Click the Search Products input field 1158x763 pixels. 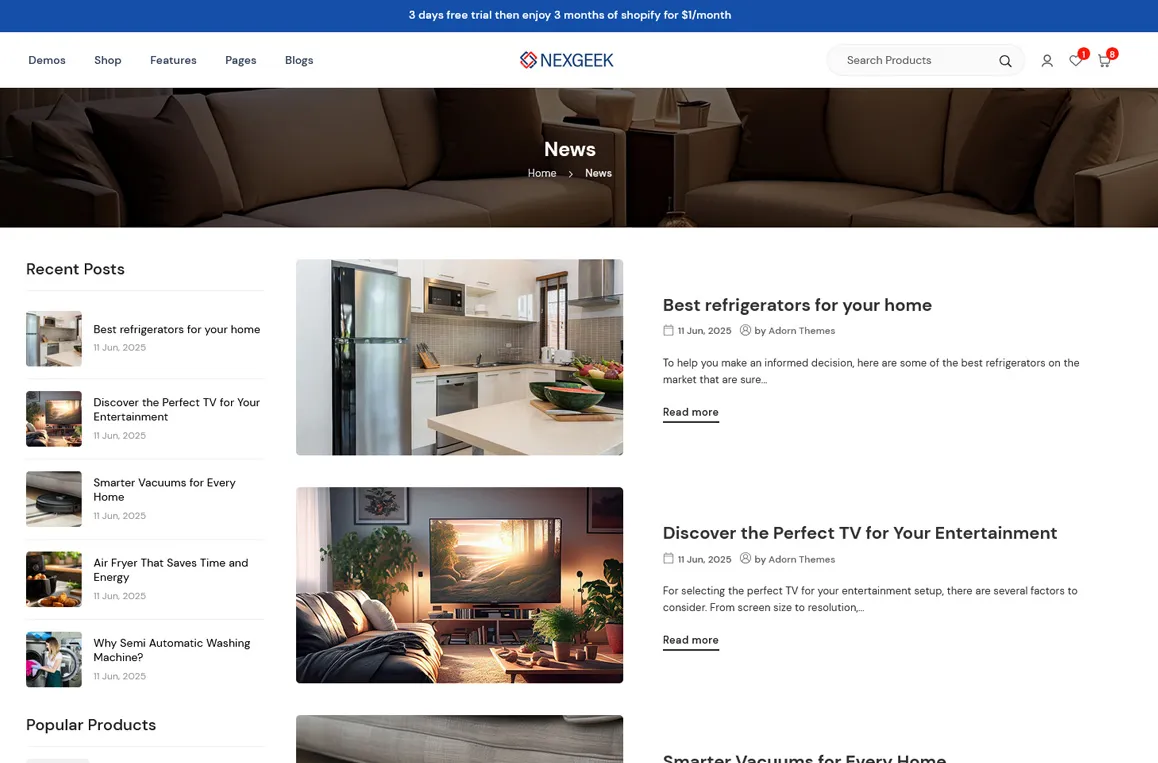(x=915, y=60)
